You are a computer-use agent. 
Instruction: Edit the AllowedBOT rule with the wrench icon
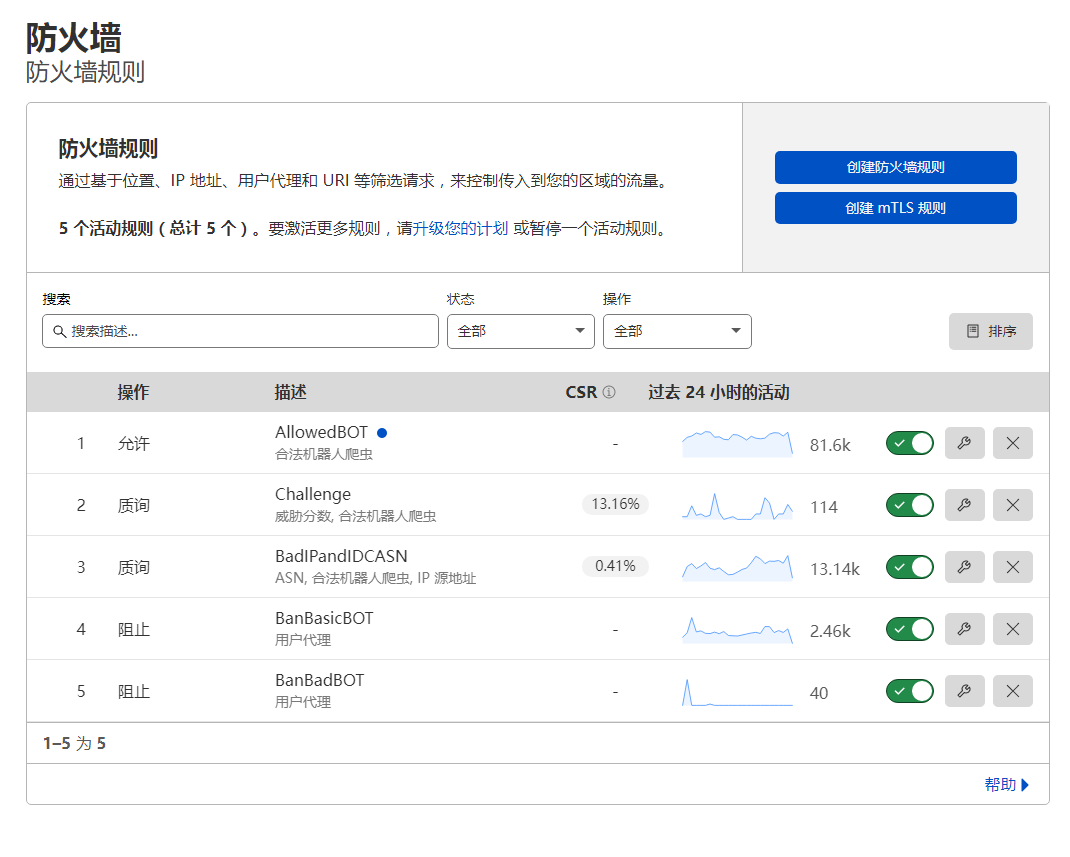(x=964, y=444)
